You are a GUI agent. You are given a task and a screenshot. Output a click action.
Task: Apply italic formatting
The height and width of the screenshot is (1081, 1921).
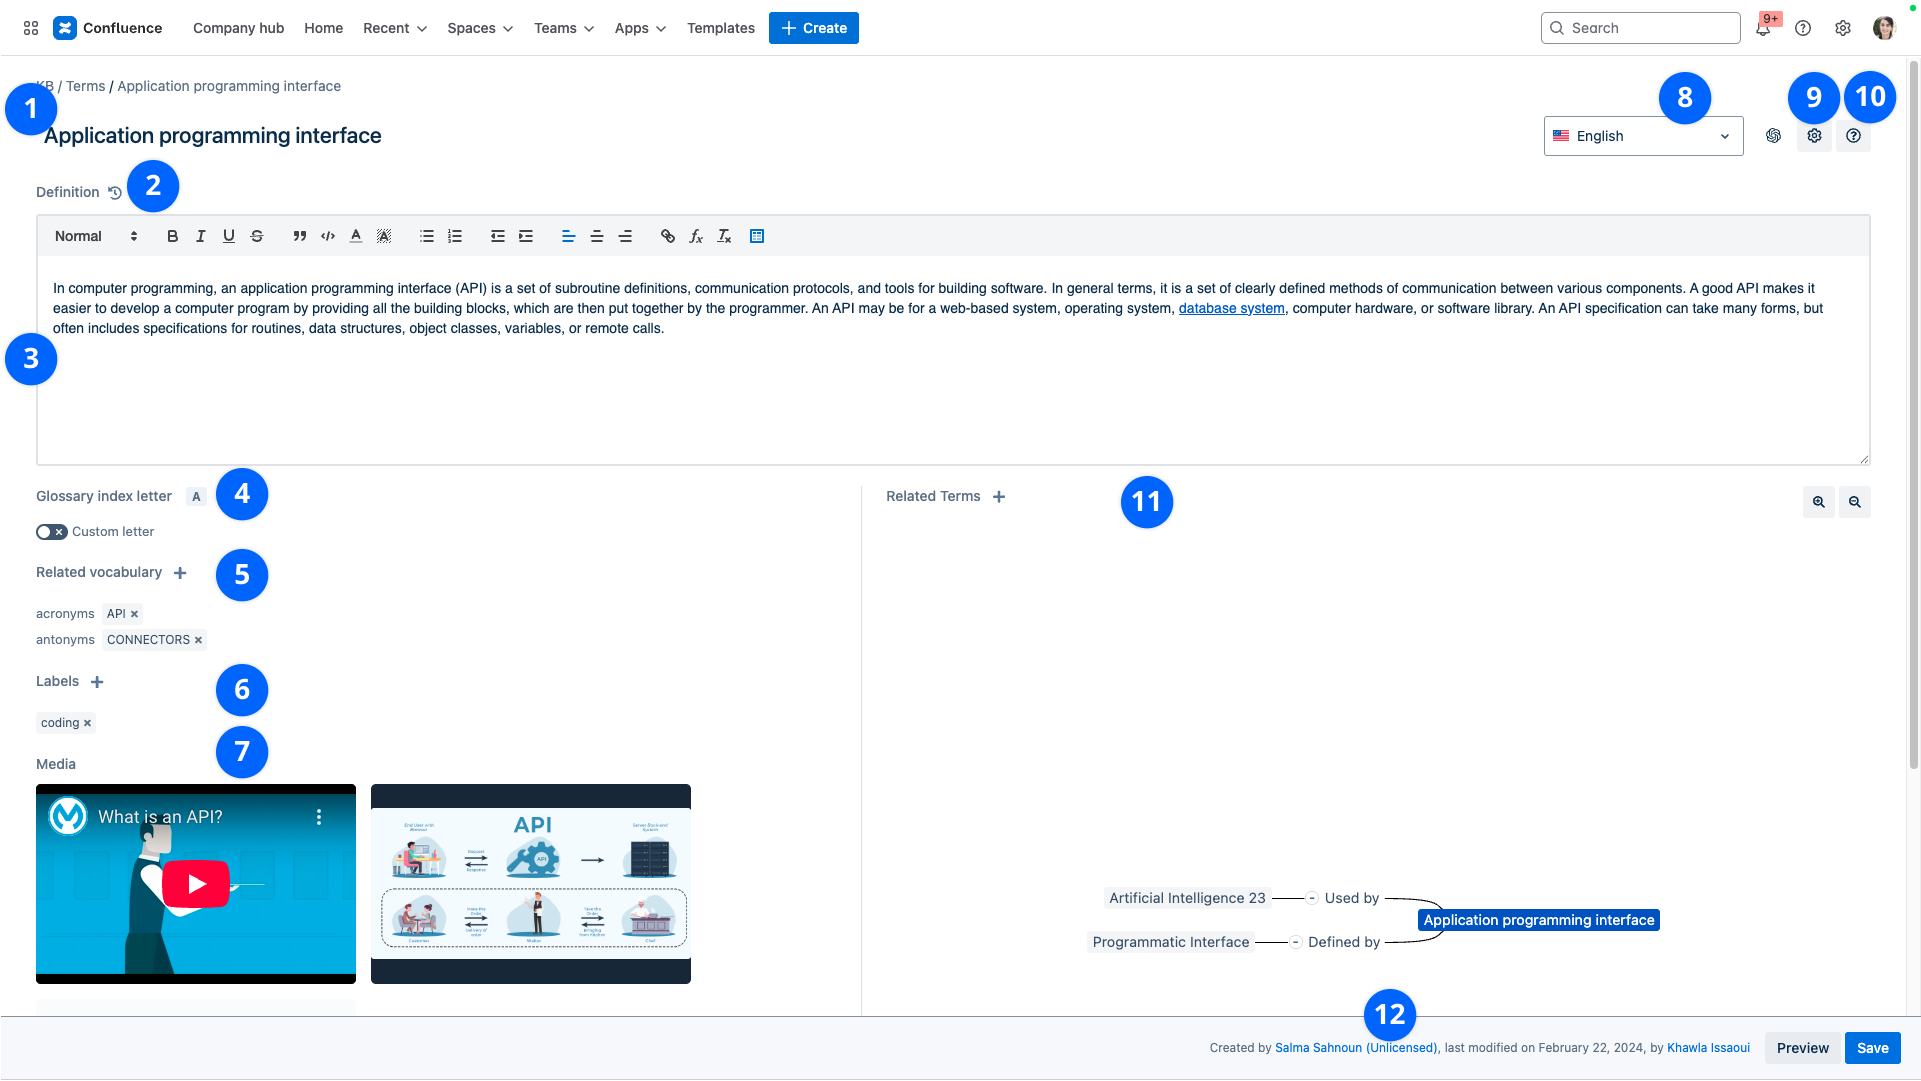point(200,237)
